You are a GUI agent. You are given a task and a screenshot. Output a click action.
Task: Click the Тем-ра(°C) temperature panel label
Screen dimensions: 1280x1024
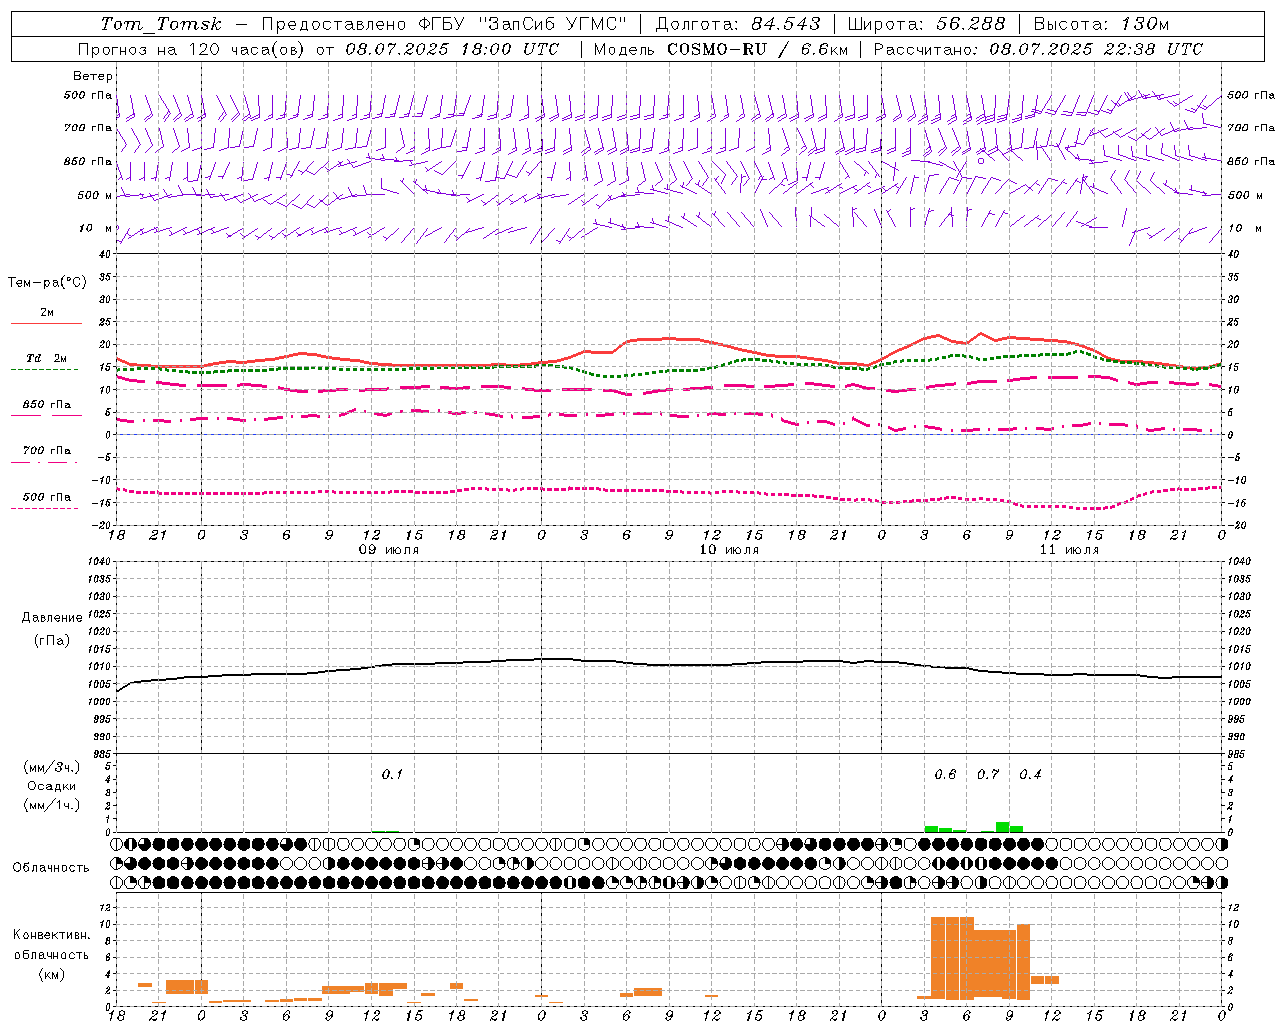click(47, 283)
